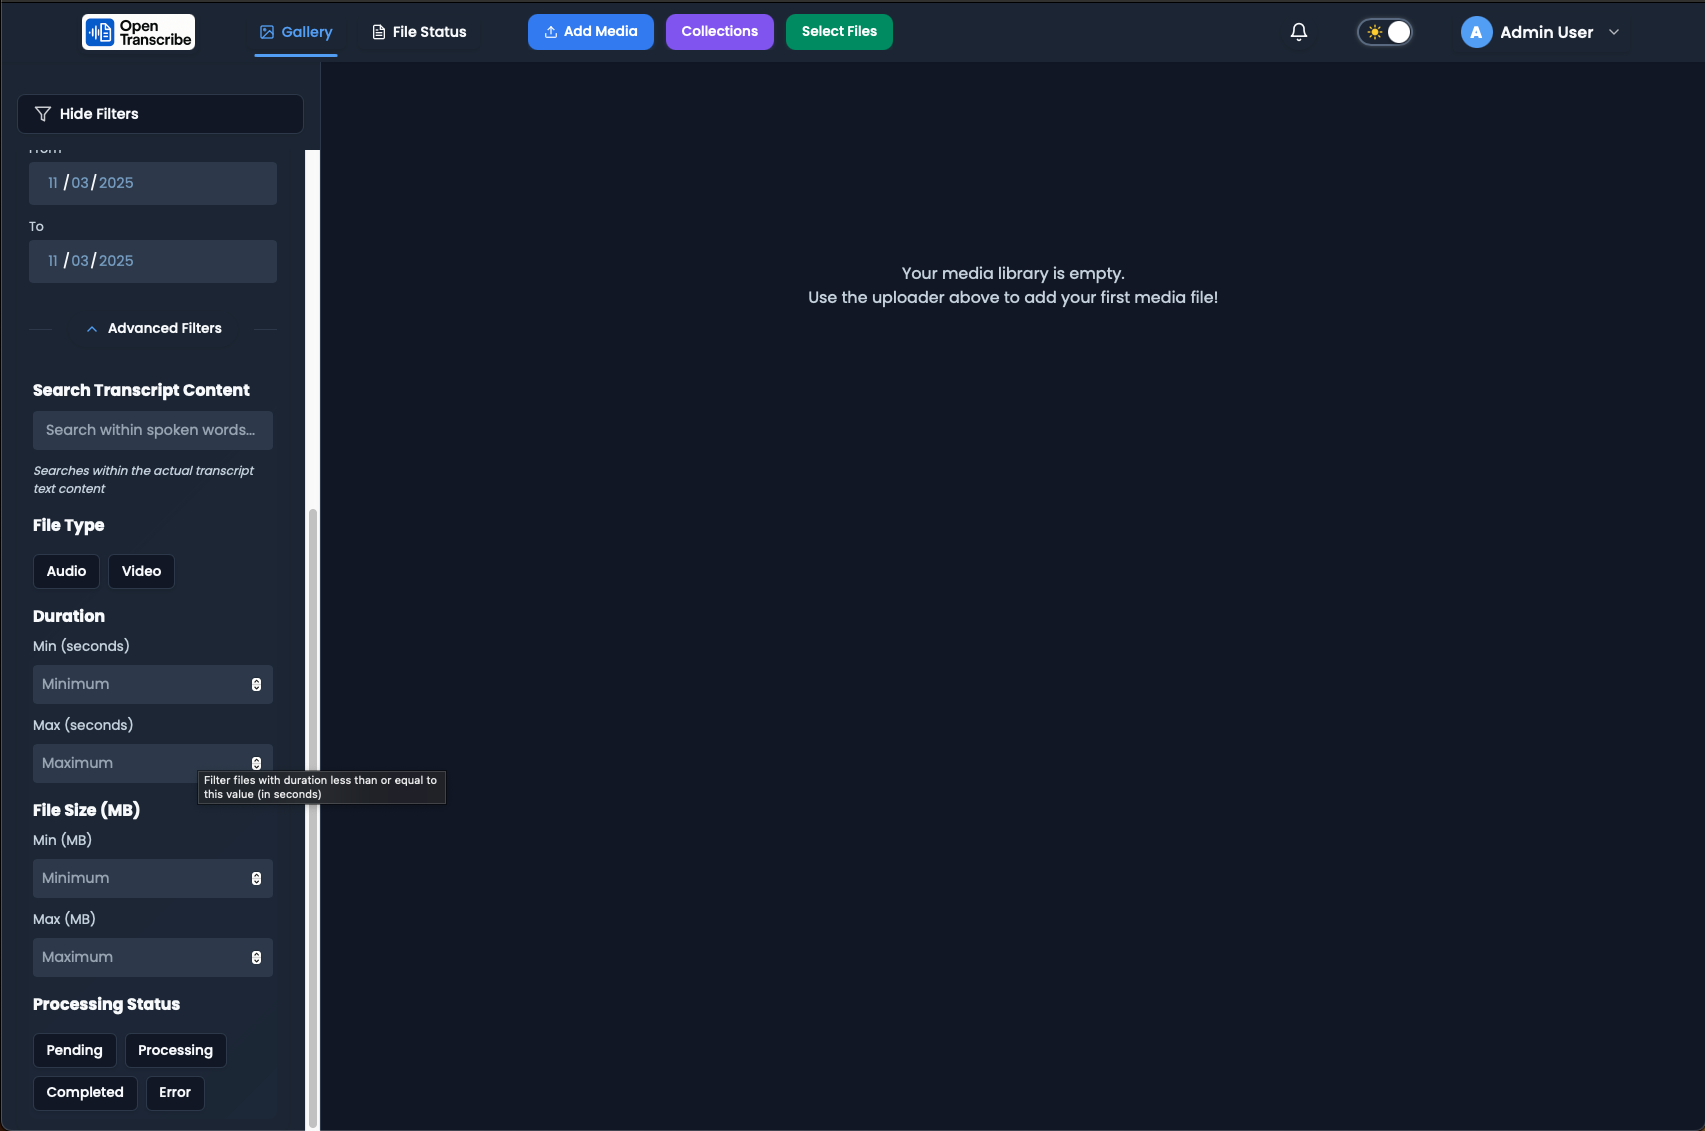Click the Admin User name
1705x1131 pixels.
[x=1546, y=32]
